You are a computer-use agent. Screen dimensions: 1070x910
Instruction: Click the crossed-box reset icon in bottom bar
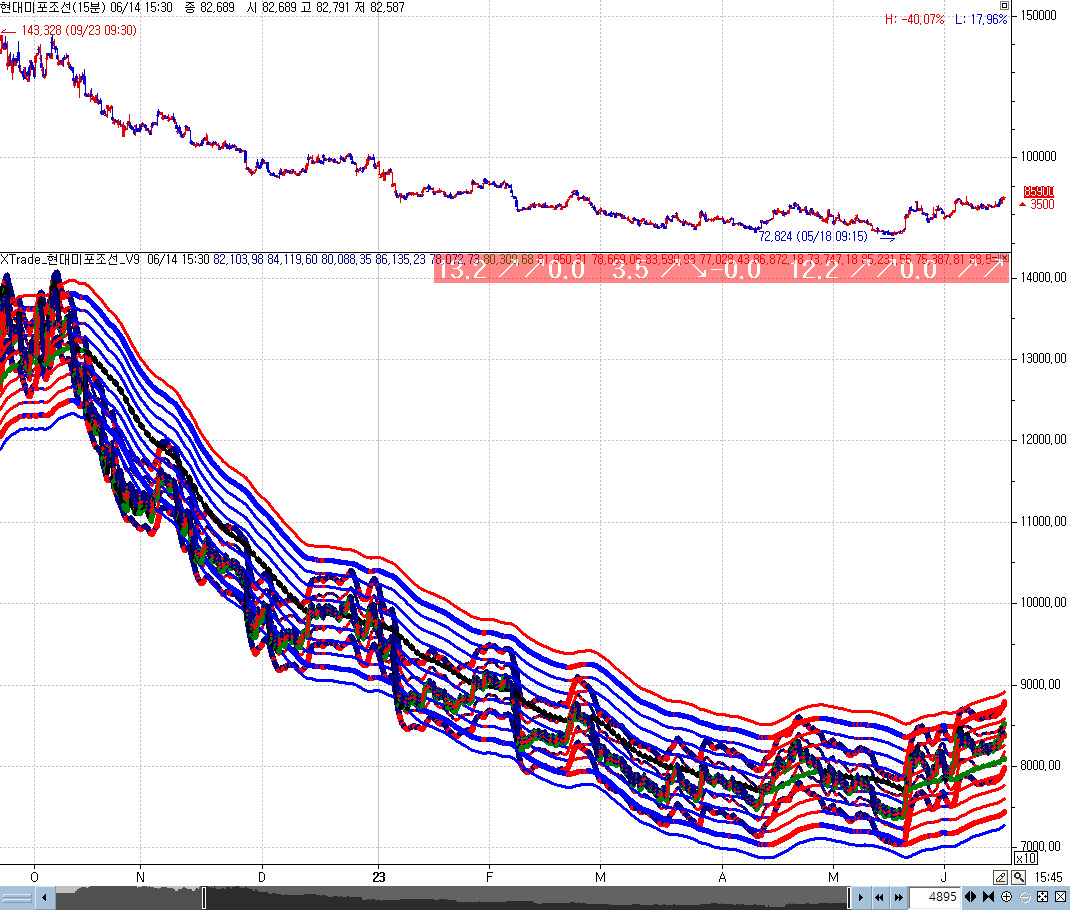pyautogui.click(x=1060, y=898)
